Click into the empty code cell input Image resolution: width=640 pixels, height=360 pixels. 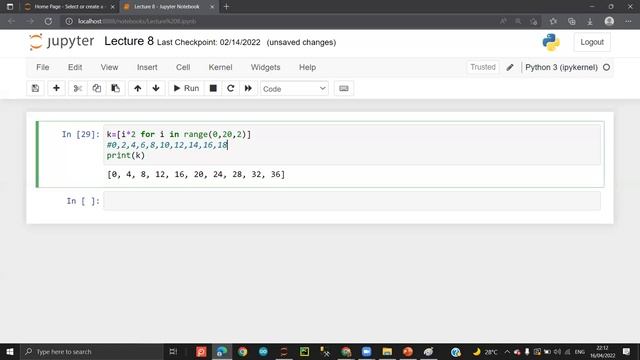pos(352,201)
